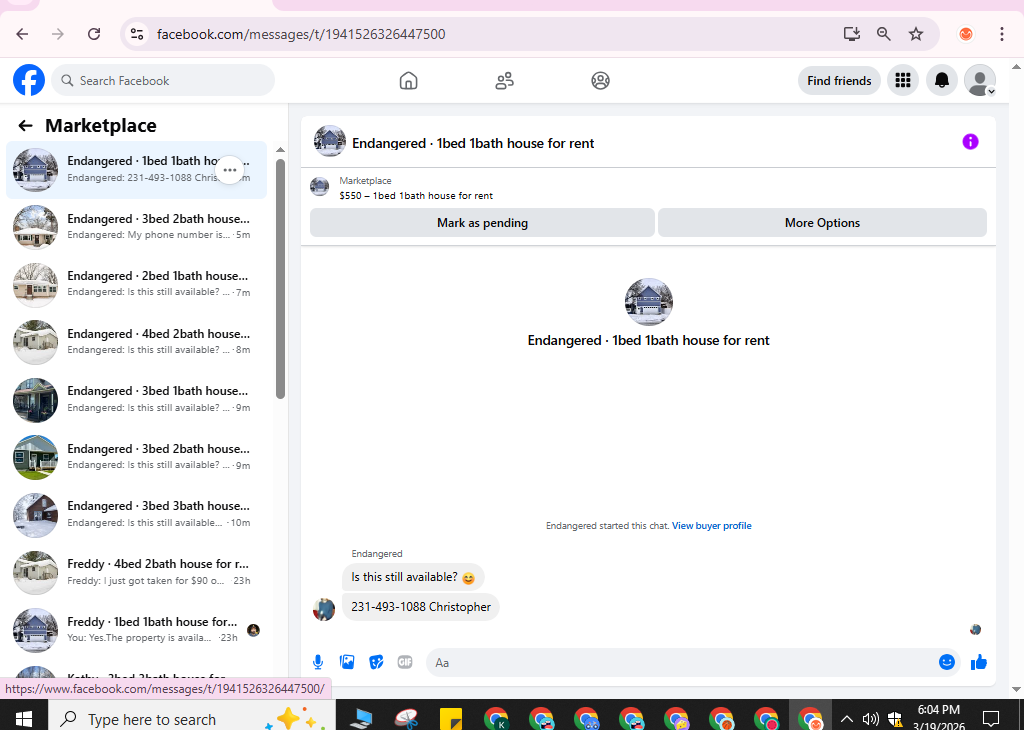1024x730 pixels.
Task: Show hidden system tray icons
Action: (846, 719)
